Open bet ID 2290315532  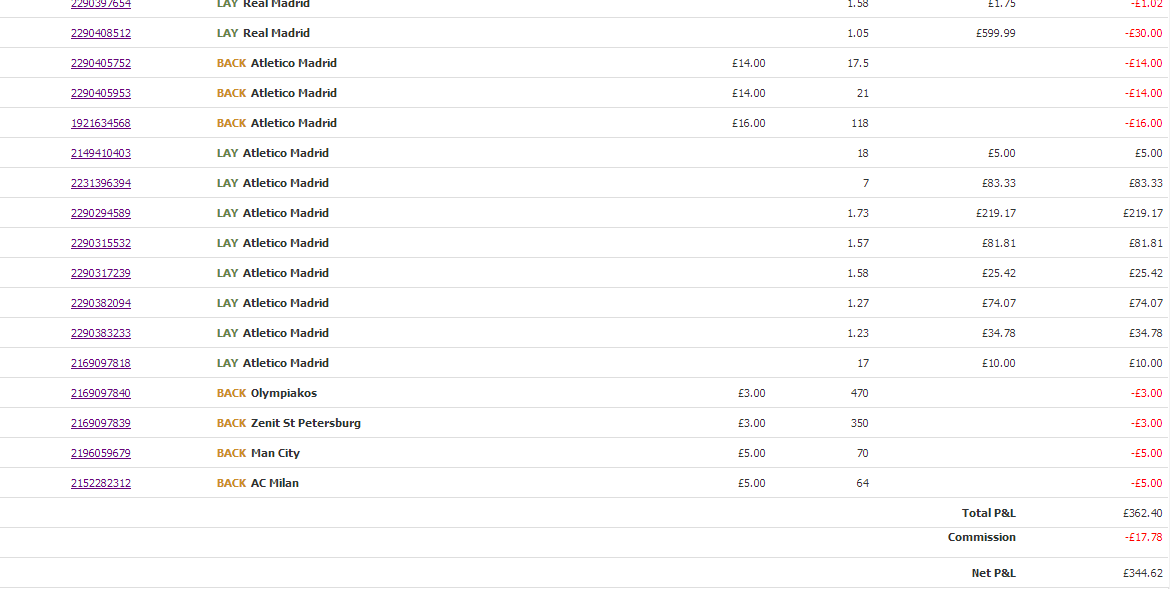pos(101,243)
